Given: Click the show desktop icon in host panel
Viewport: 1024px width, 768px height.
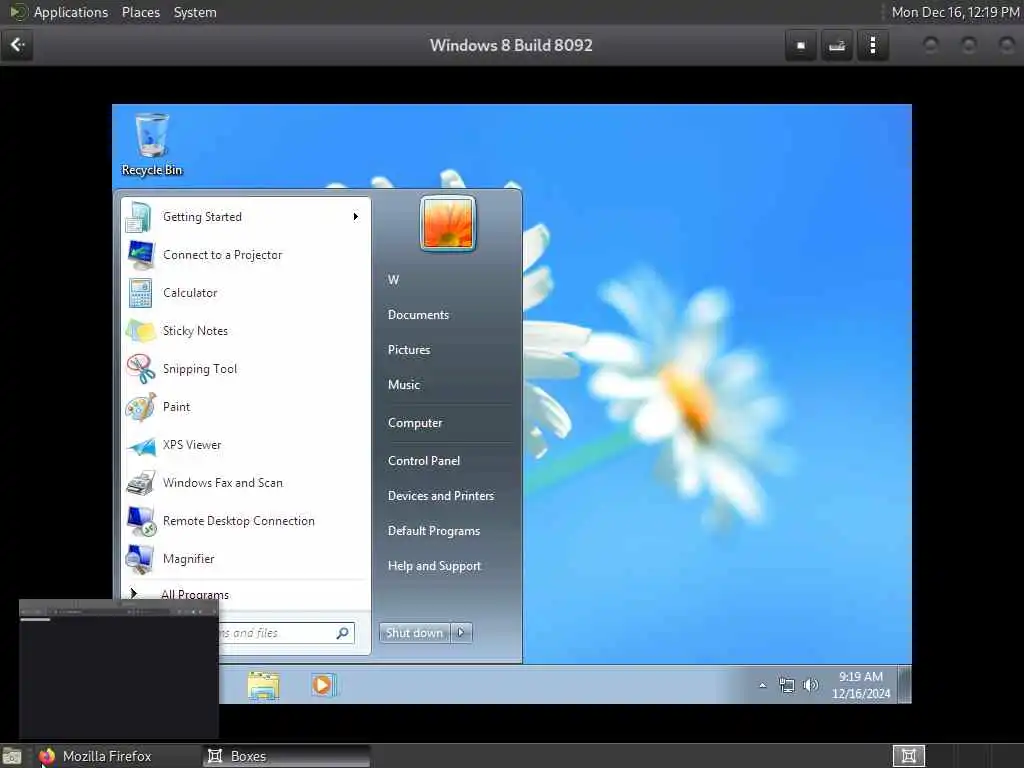Looking at the screenshot, I should pos(12,757).
